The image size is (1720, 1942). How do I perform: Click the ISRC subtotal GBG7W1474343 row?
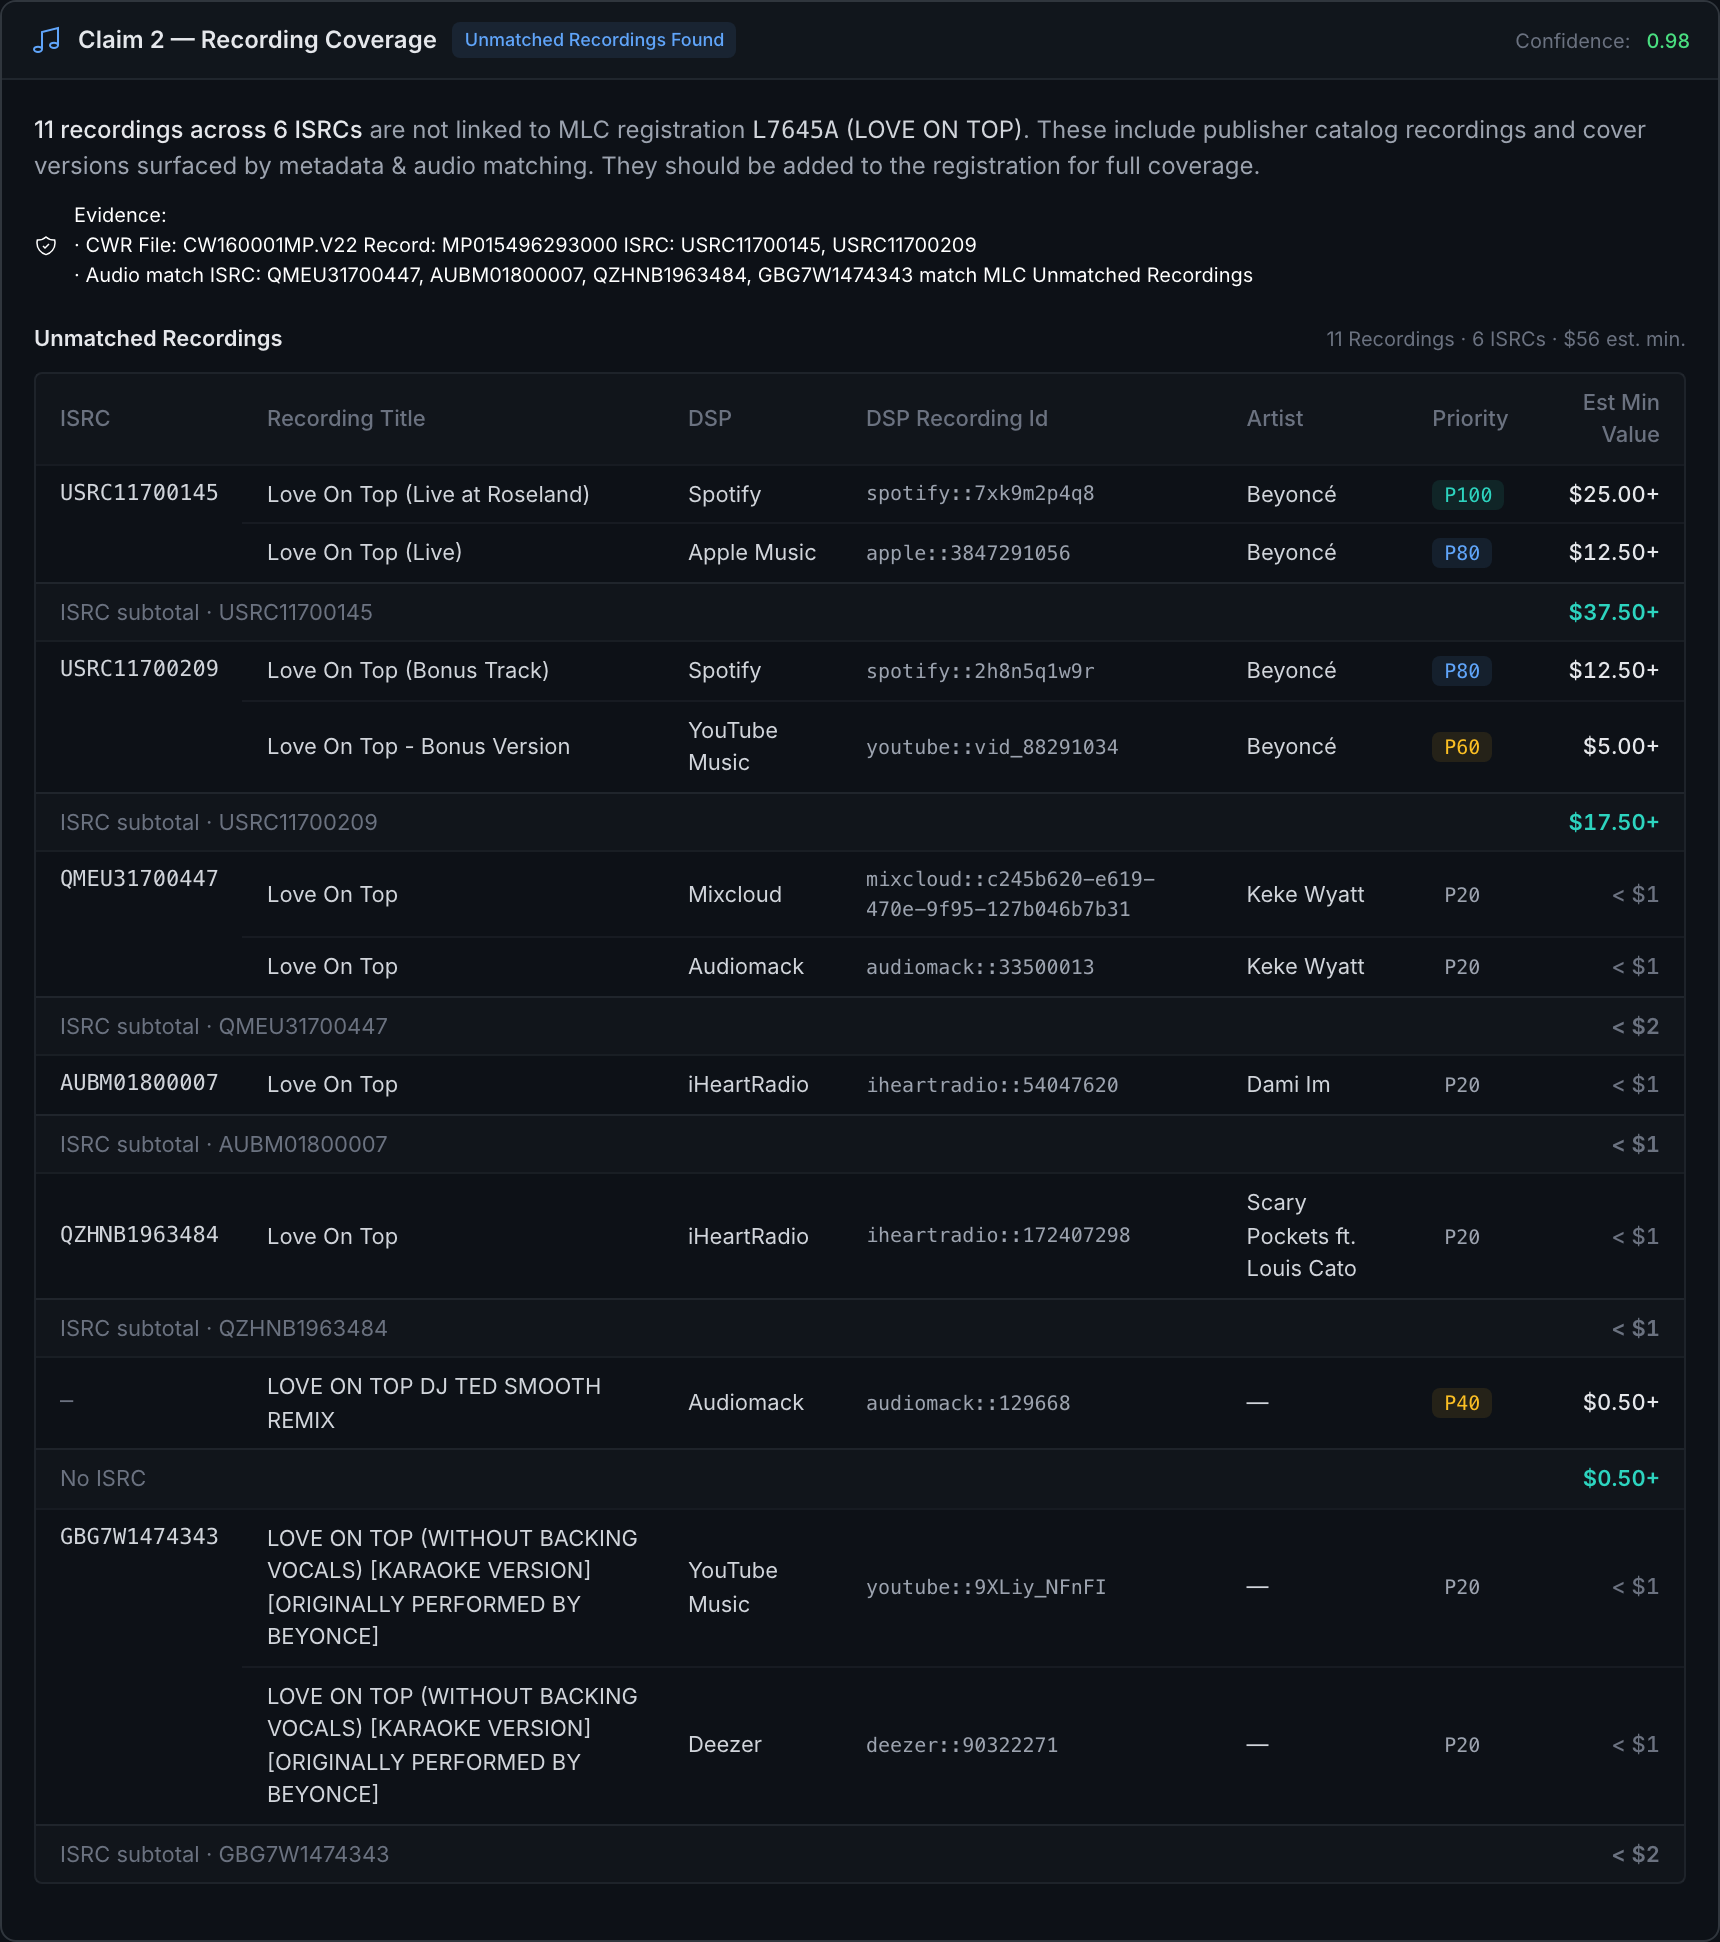point(860,1854)
